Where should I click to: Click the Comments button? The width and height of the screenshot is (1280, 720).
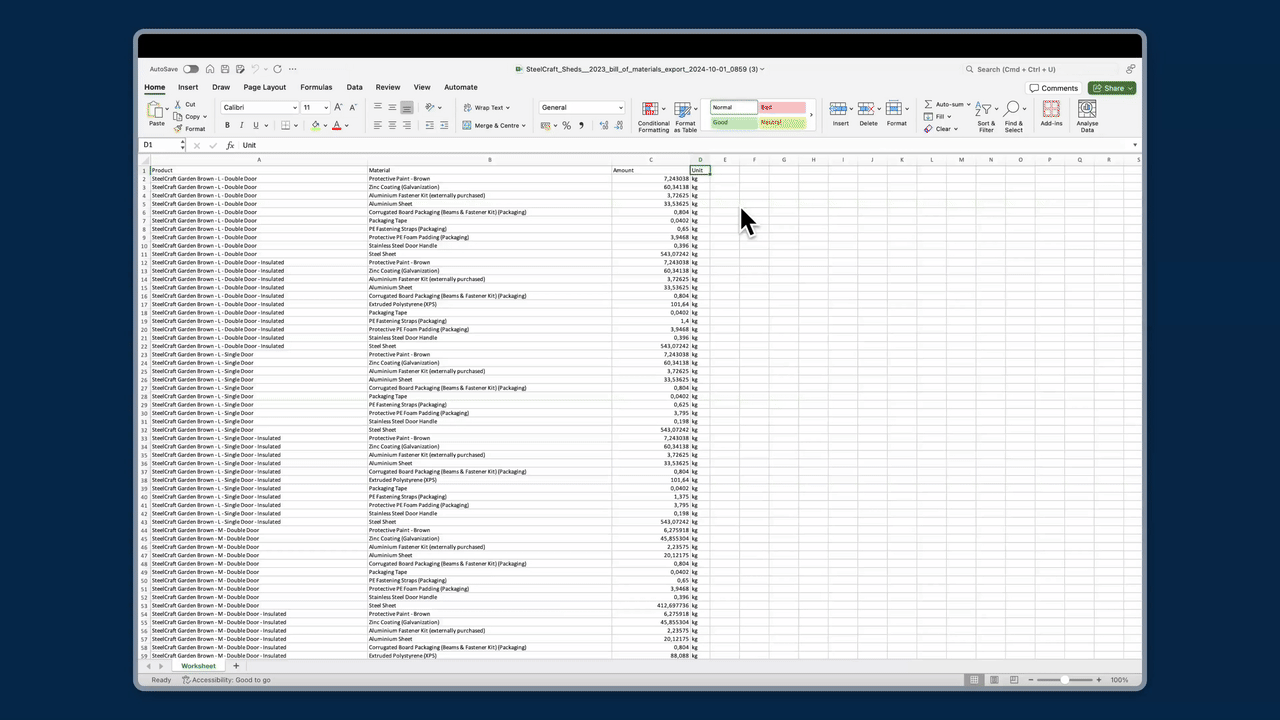pyautogui.click(x=1054, y=88)
